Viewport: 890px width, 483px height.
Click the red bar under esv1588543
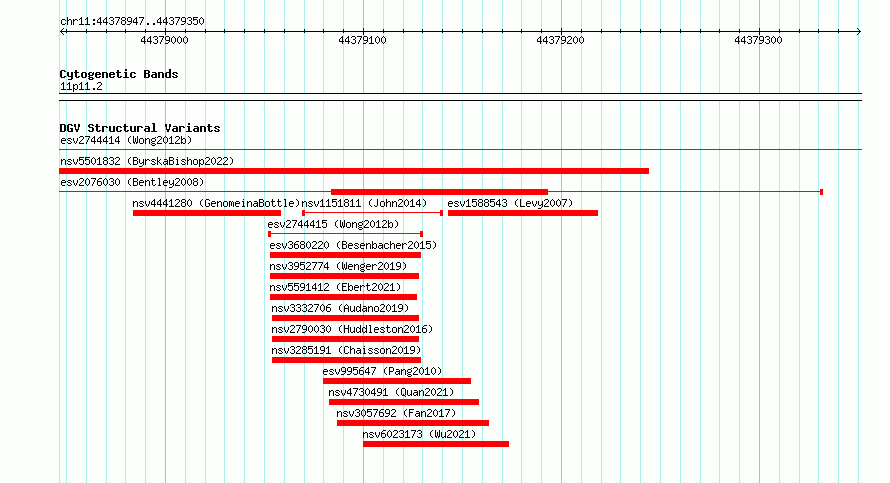tap(523, 213)
